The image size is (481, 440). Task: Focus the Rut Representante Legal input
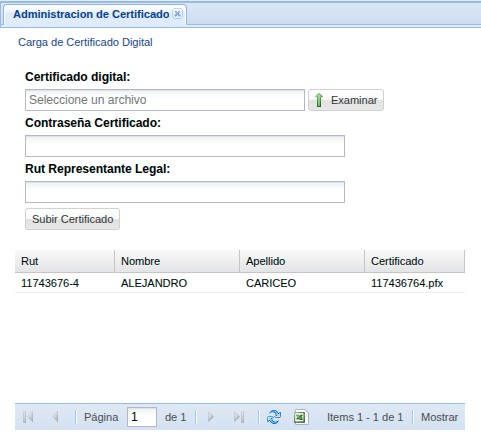(185, 192)
